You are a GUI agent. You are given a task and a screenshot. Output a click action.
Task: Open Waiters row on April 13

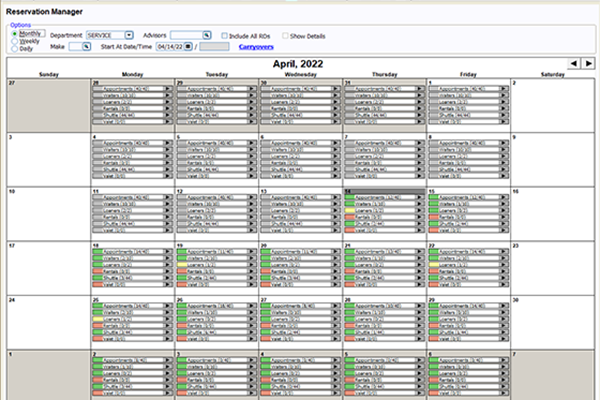300,204
